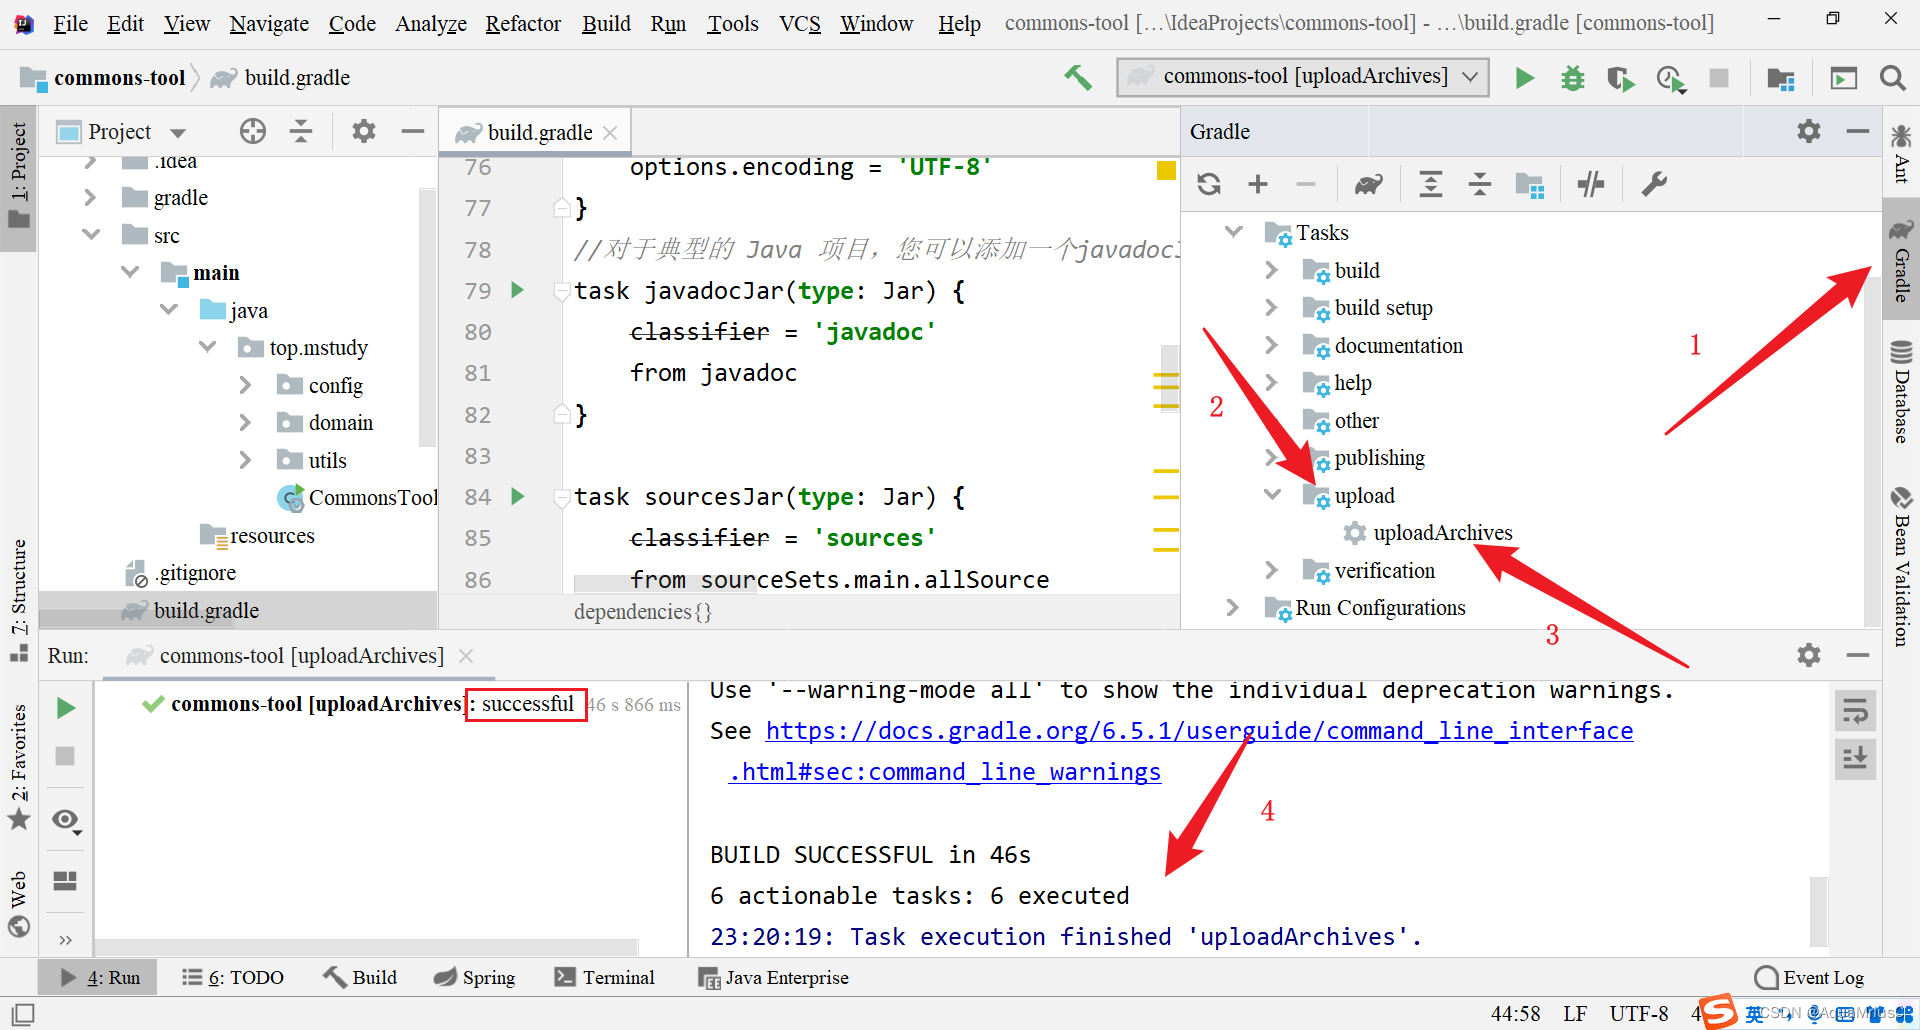This screenshot has height=1030, width=1920.
Task: Toggle show-options eye in Run panel
Action: click(66, 821)
